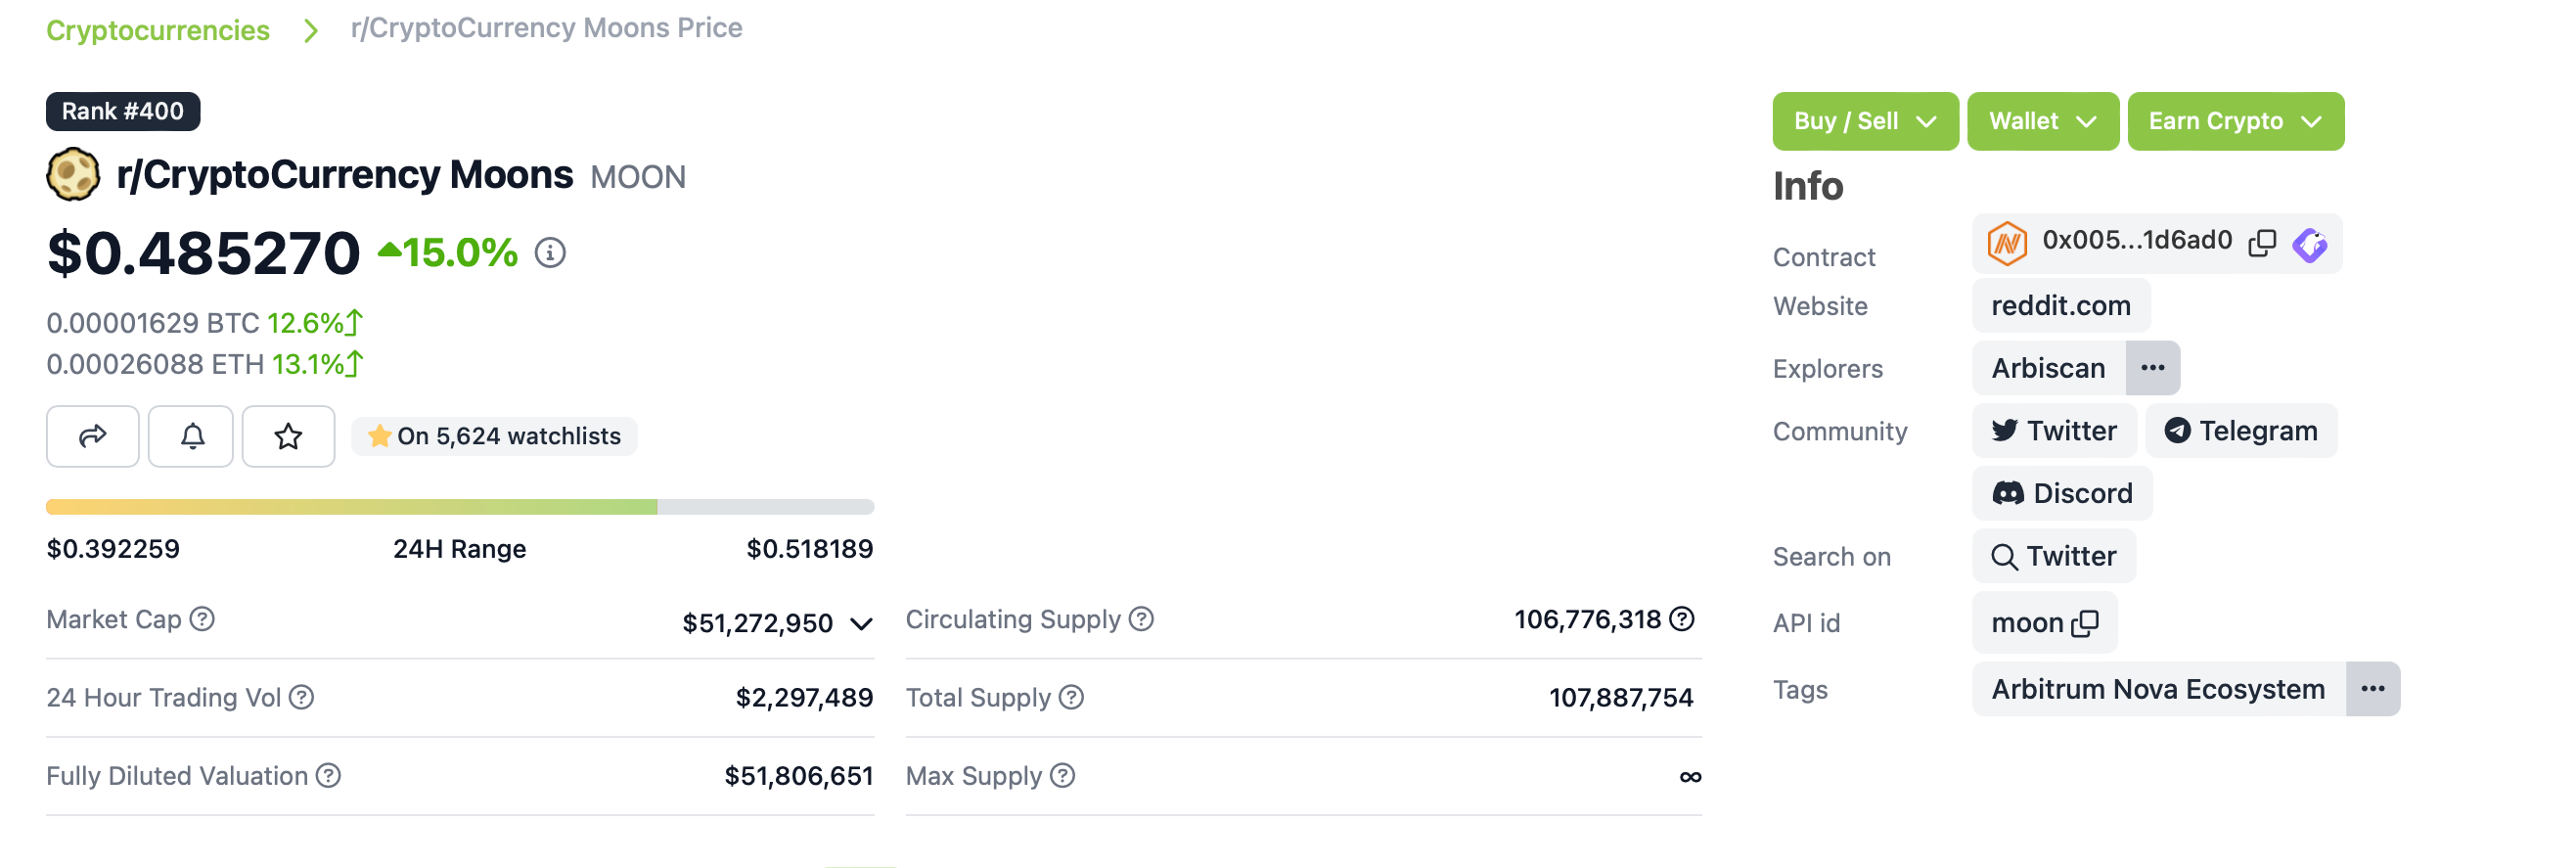Copy the moon API id
Screen dimensions: 2576x868
[2085, 623]
